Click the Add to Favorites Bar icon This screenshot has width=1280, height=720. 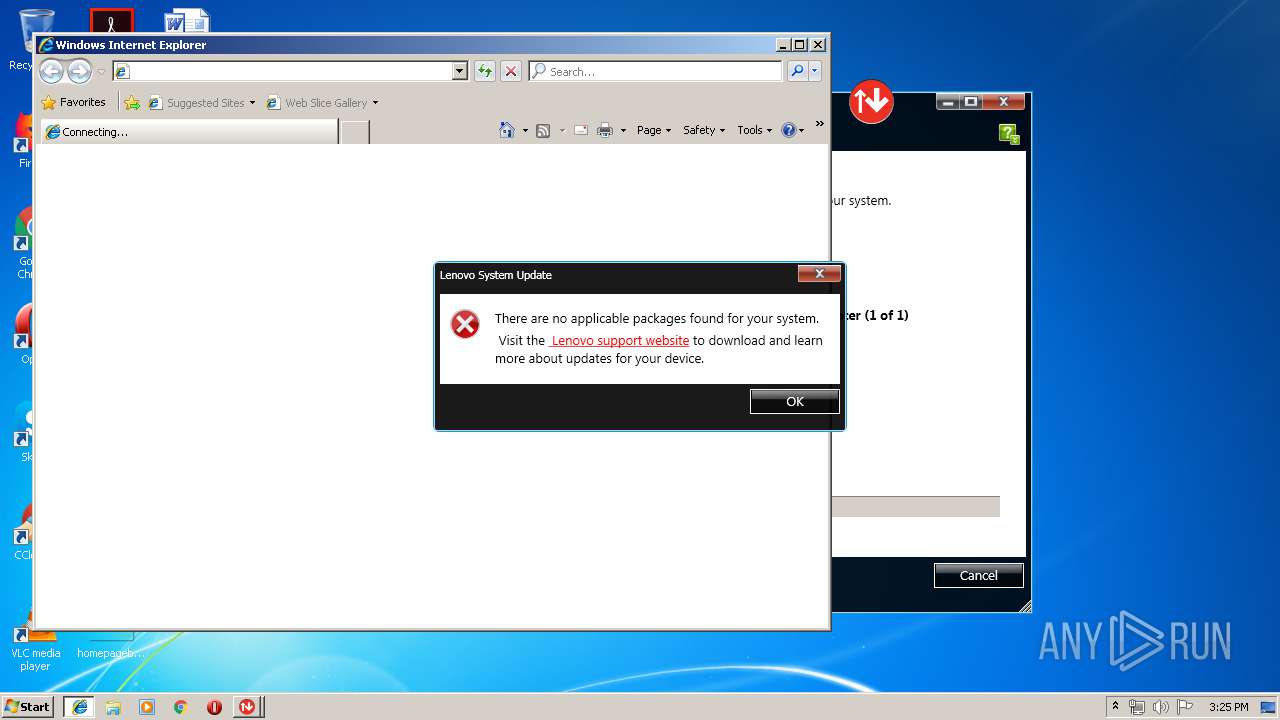click(x=132, y=102)
